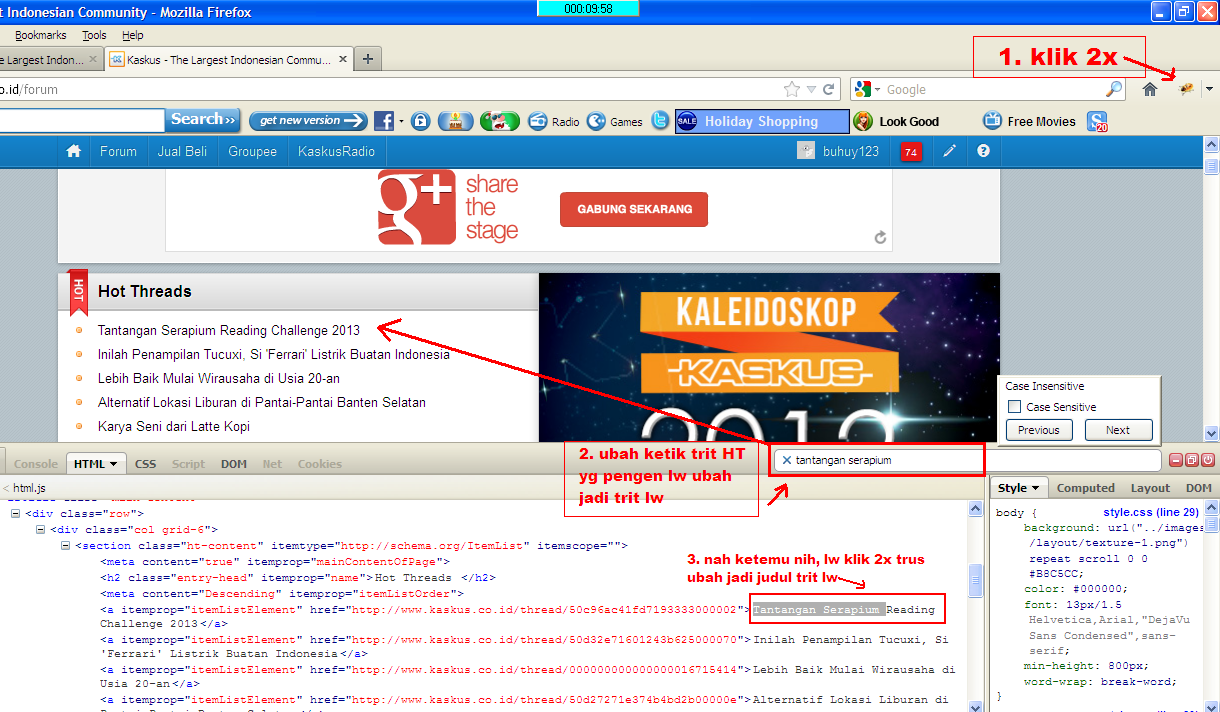Image resolution: width=1220 pixels, height=712 pixels.
Task: Click the toolbar Search button
Action: tap(203, 120)
